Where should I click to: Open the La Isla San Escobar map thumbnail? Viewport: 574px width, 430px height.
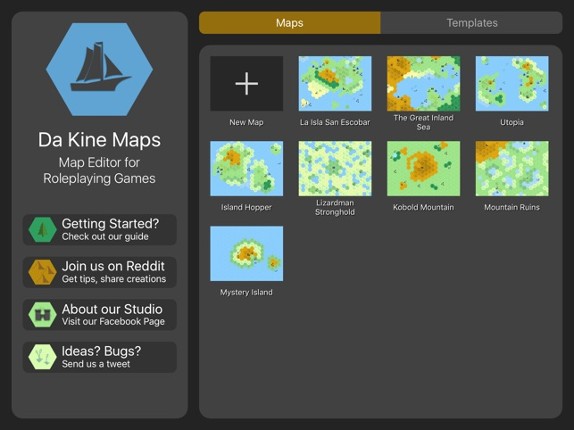coord(335,83)
